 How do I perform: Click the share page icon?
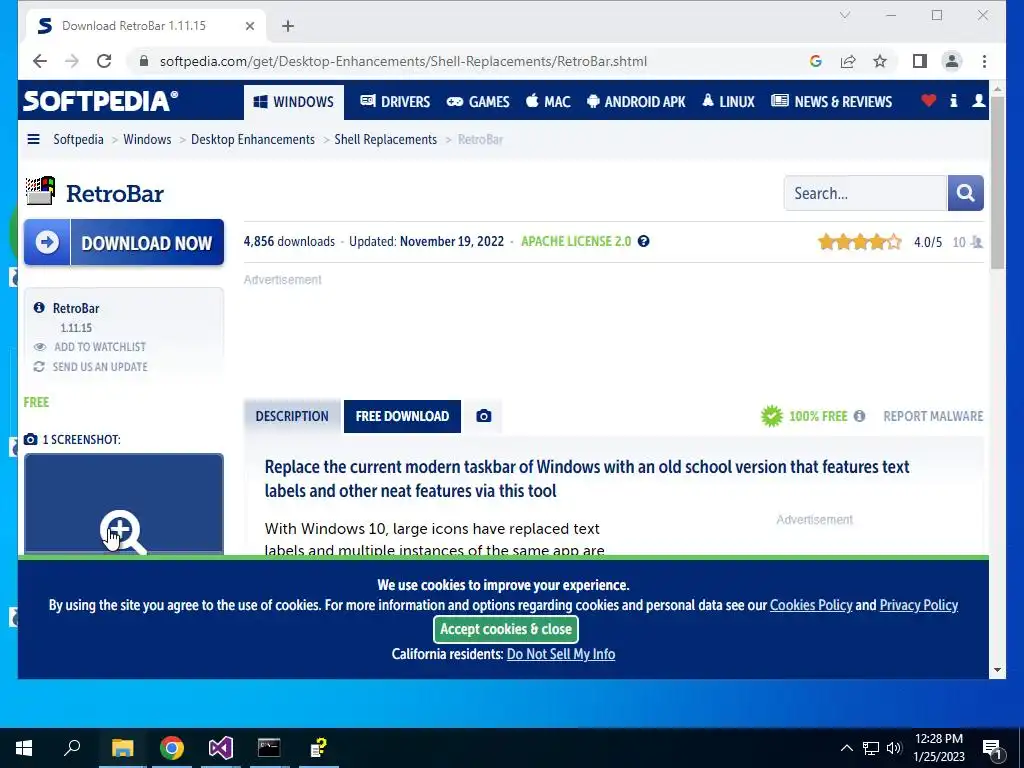coord(848,61)
